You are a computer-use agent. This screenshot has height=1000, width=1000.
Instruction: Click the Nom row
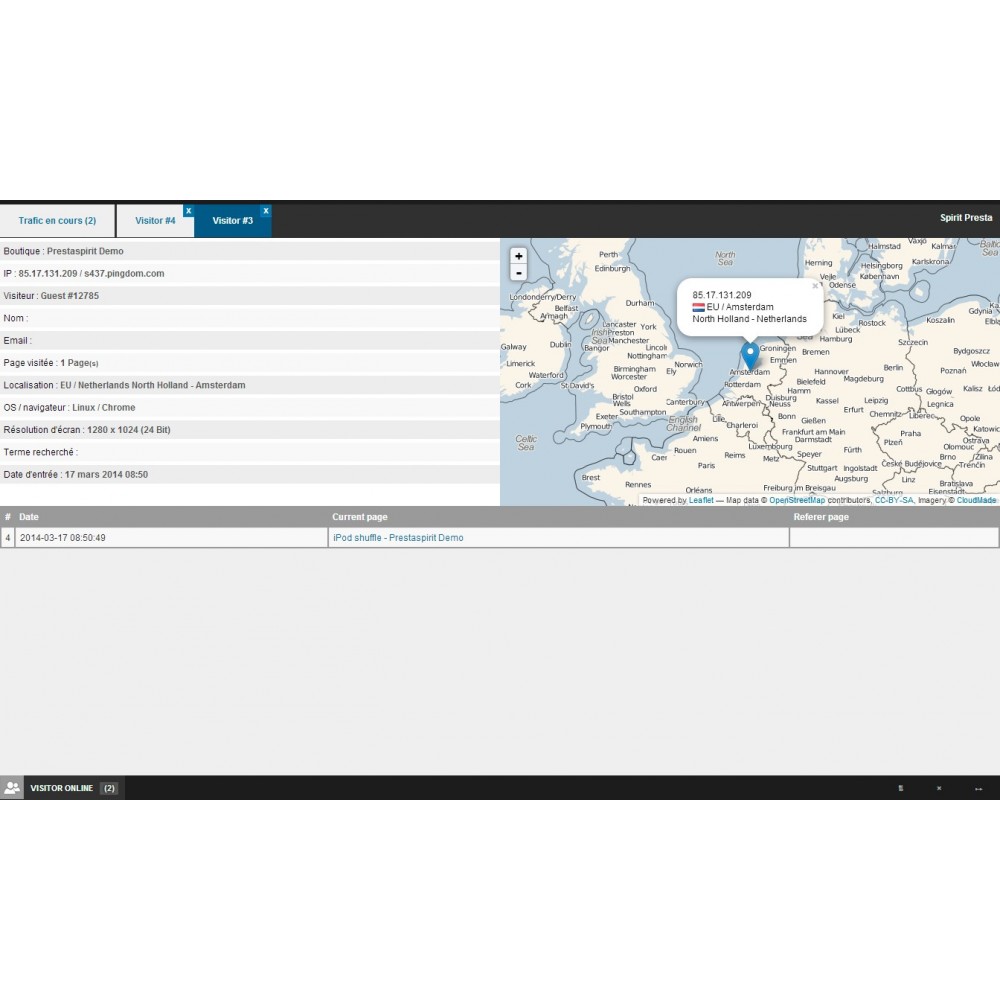[x=249, y=318]
